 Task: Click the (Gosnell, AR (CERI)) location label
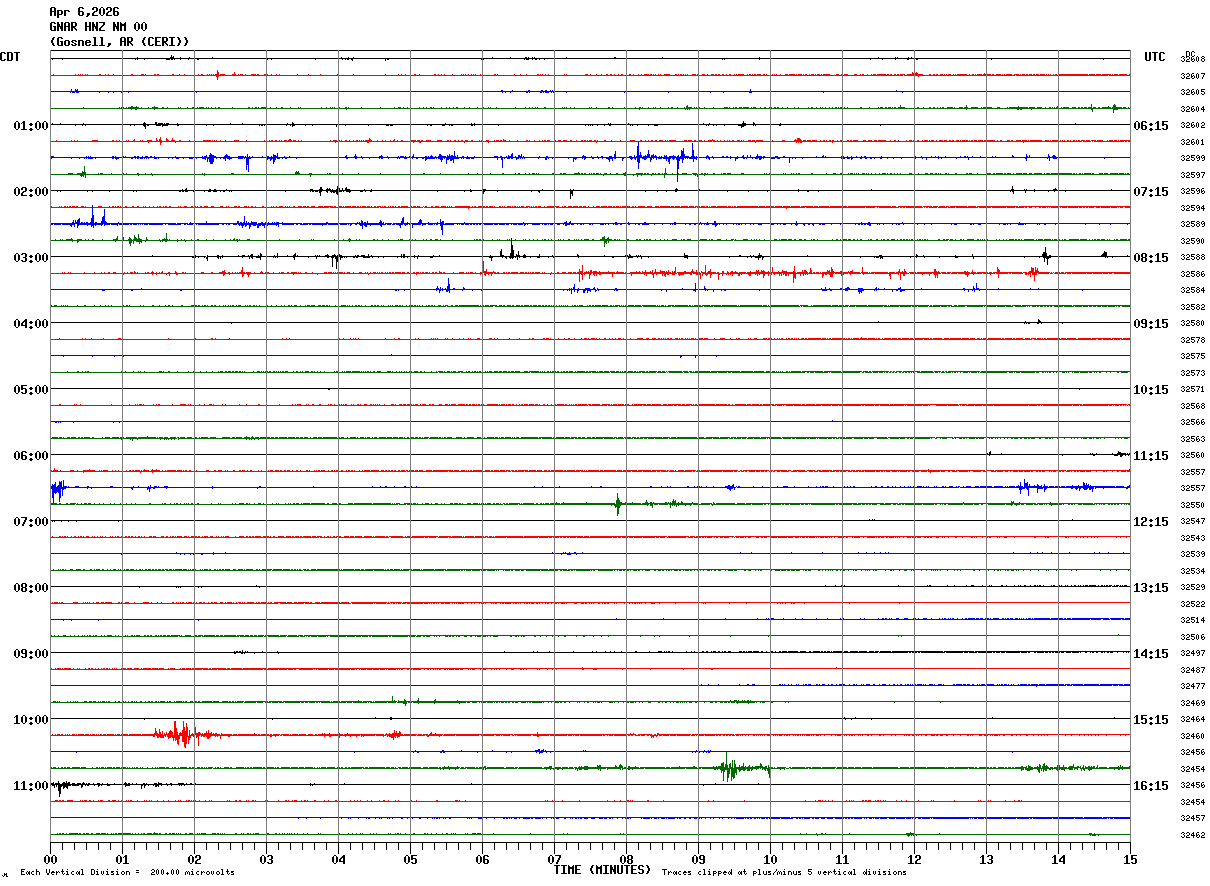click(119, 42)
